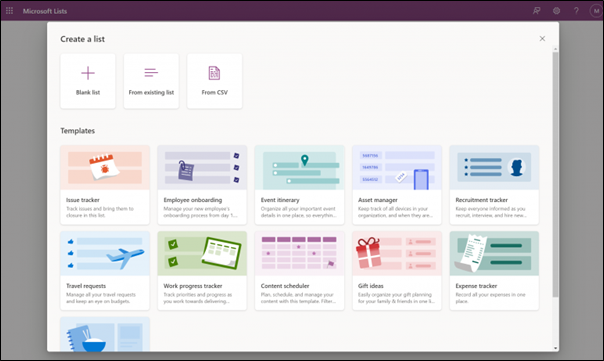Click the From existing list lines icon

[151, 72]
